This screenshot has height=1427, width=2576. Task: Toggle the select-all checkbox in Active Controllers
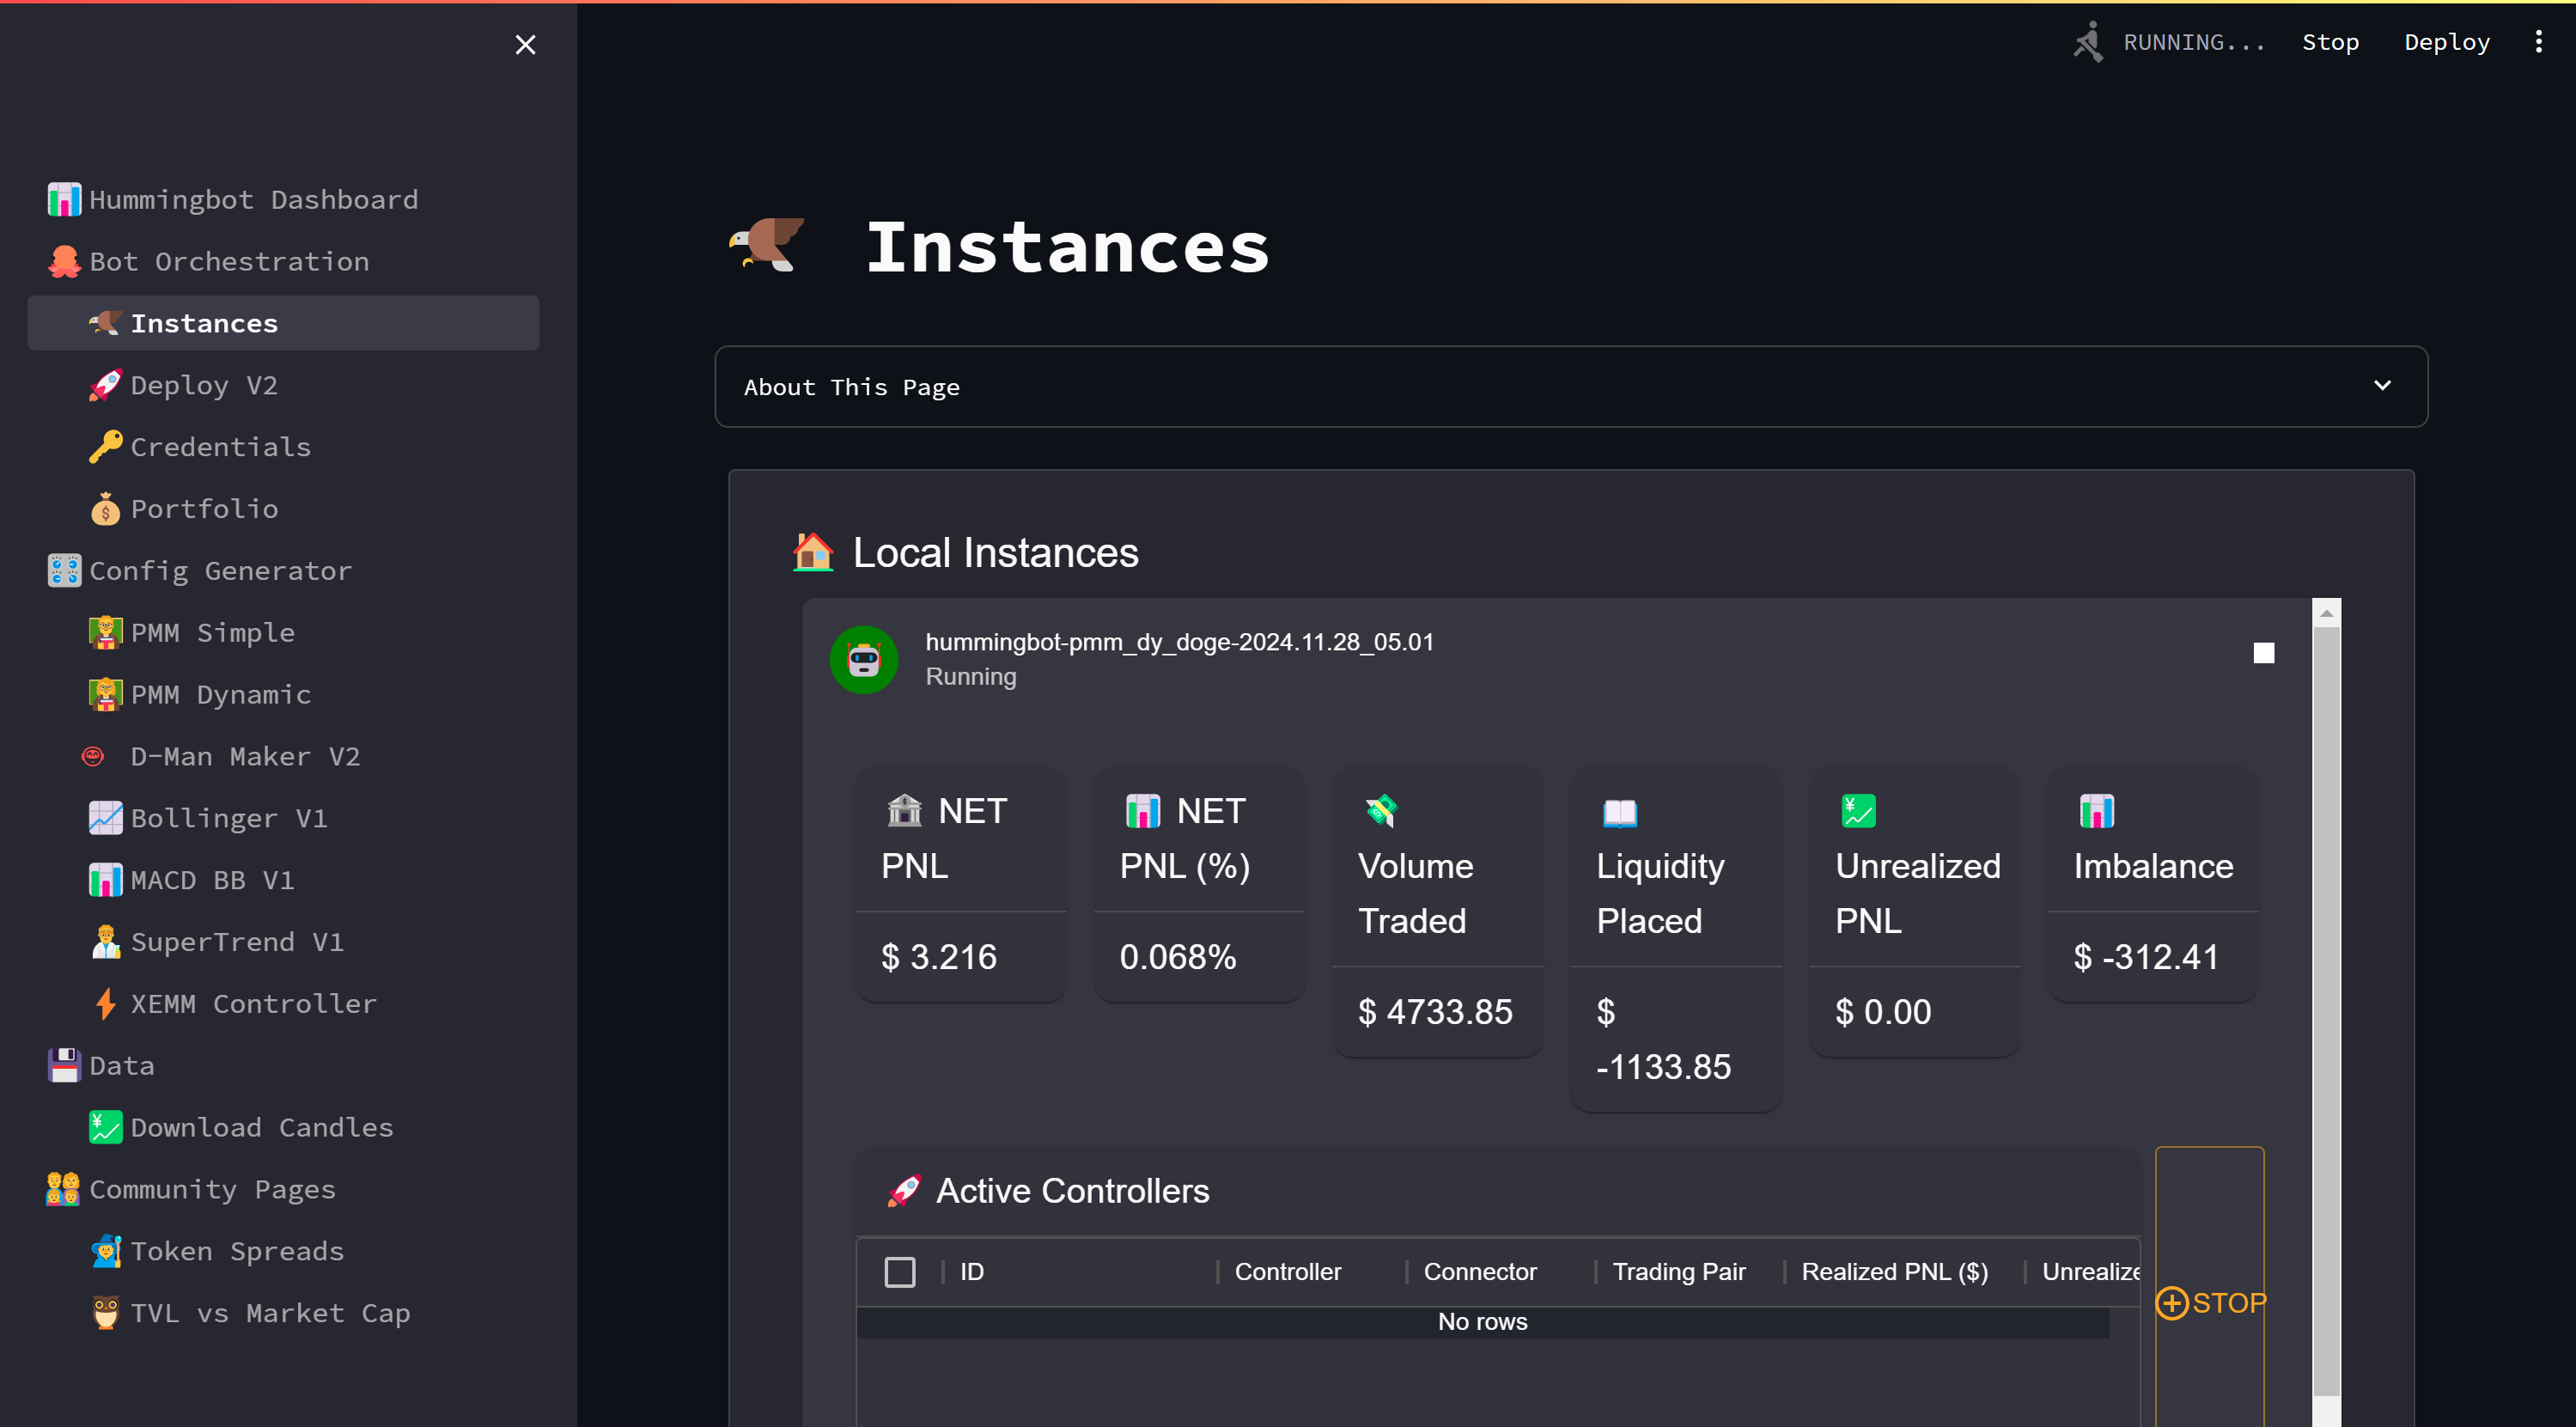[x=900, y=1272]
